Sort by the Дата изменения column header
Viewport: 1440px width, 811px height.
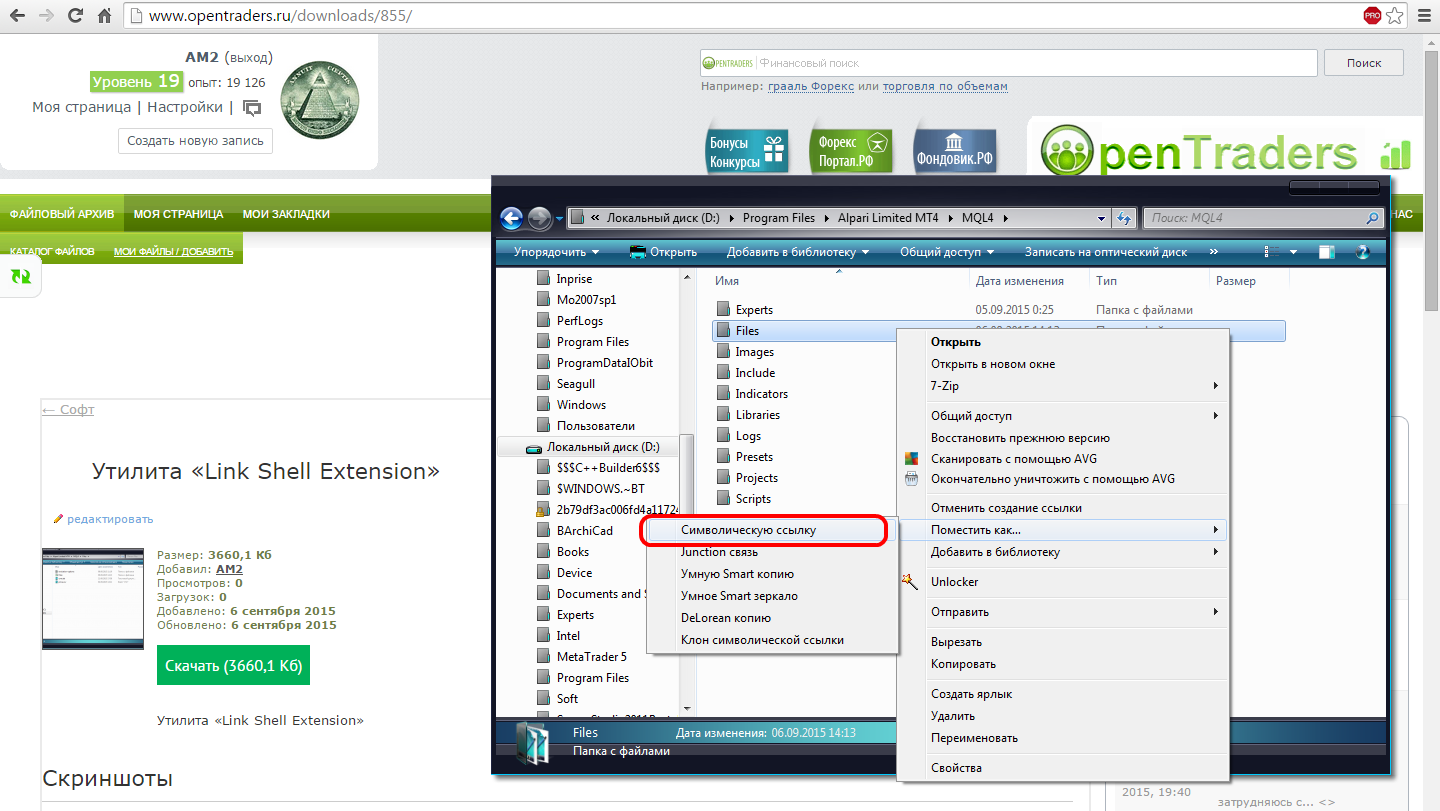(x=1020, y=281)
